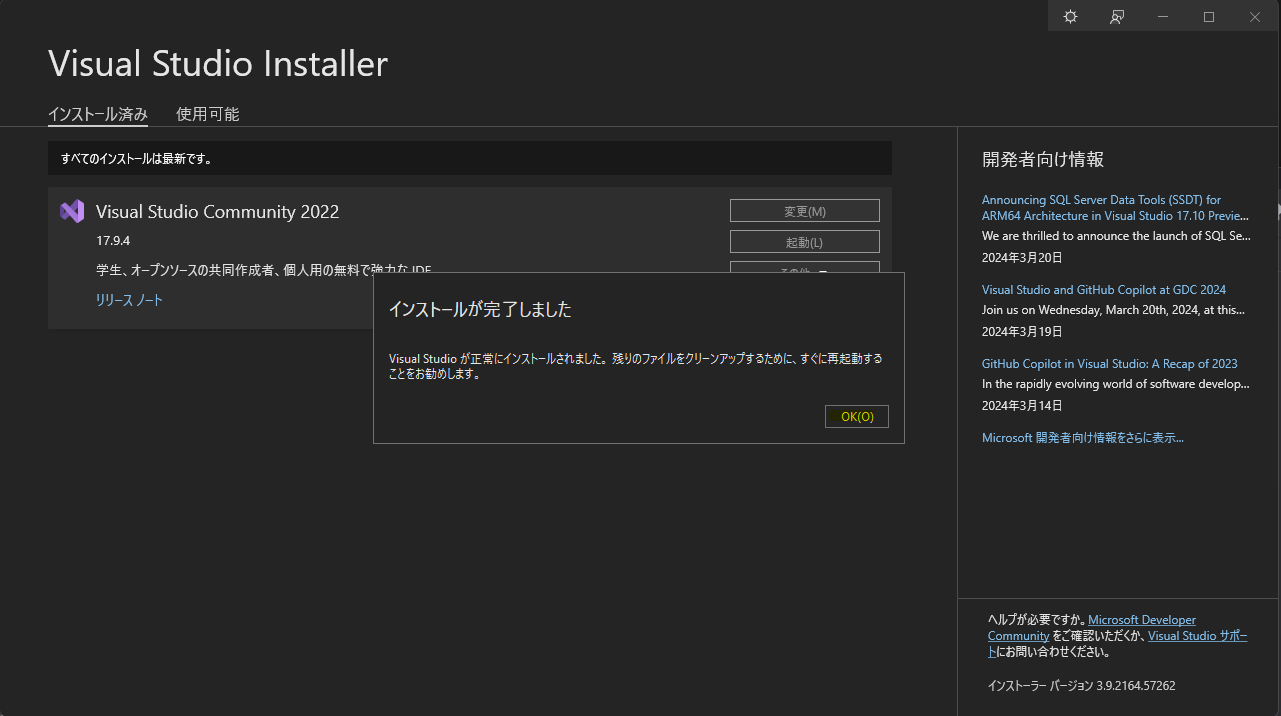Modify the installation via 変更(M)

click(x=804, y=210)
